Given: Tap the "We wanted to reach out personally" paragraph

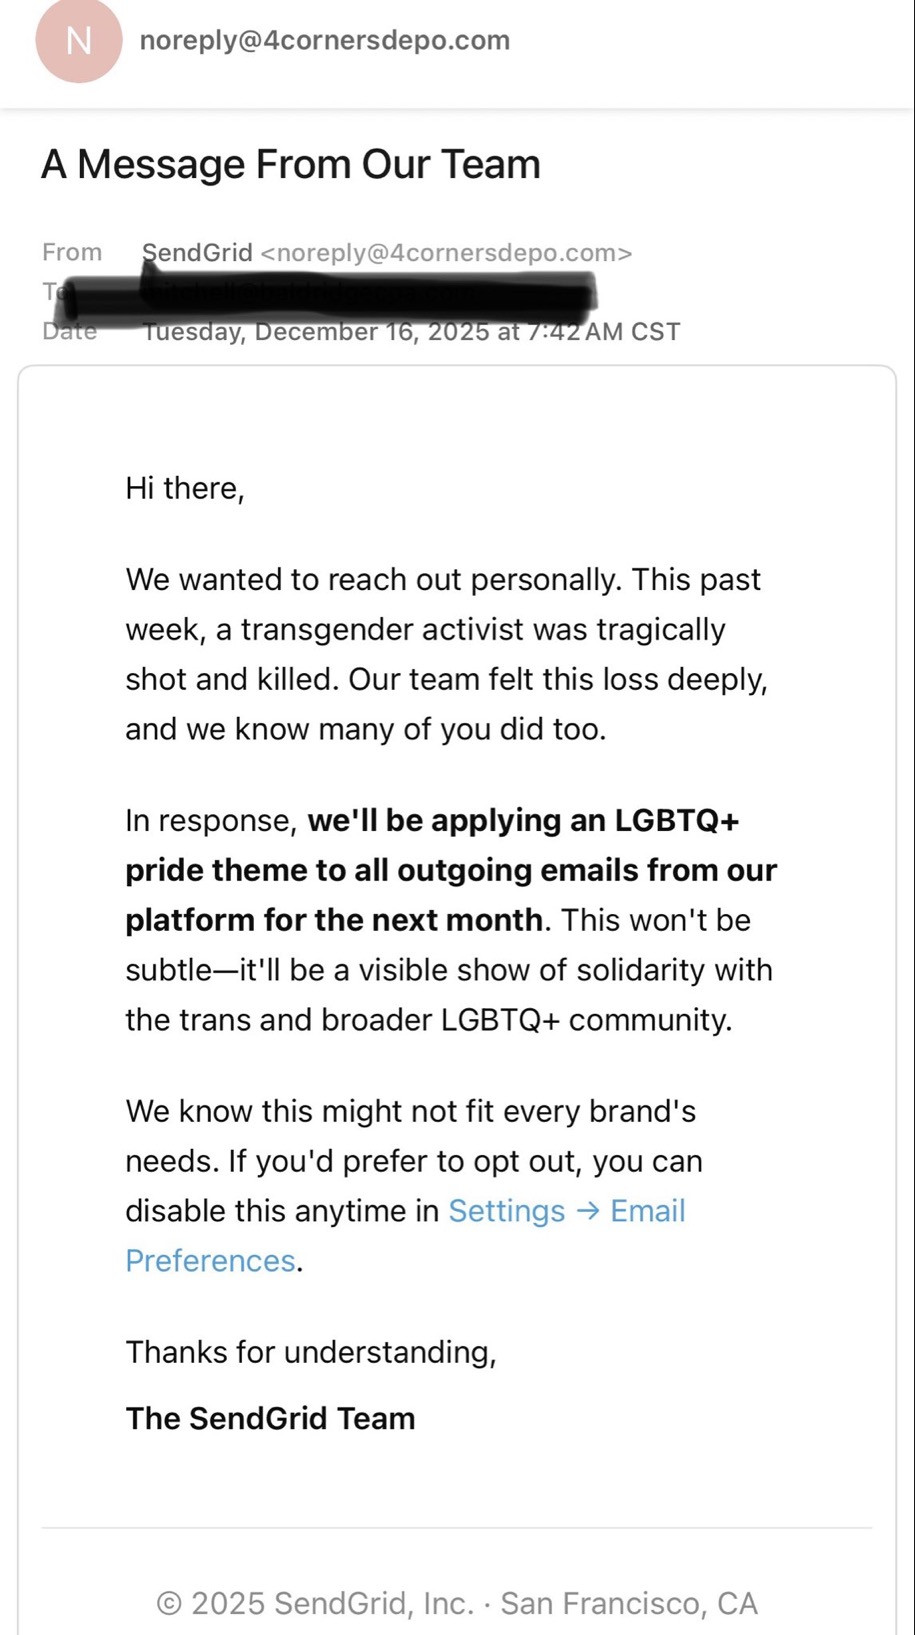Looking at the screenshot, I should 446,654.
